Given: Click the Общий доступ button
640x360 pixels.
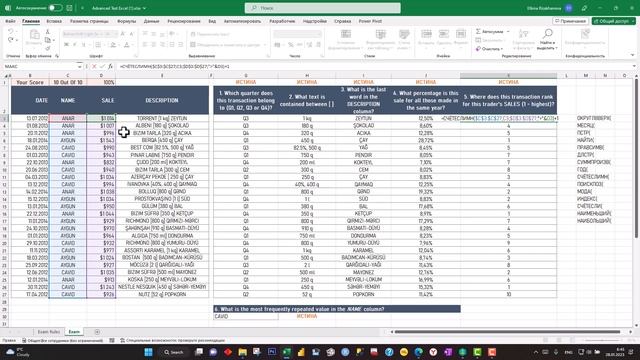Looking at the screenshot, I should pos(613,21).
